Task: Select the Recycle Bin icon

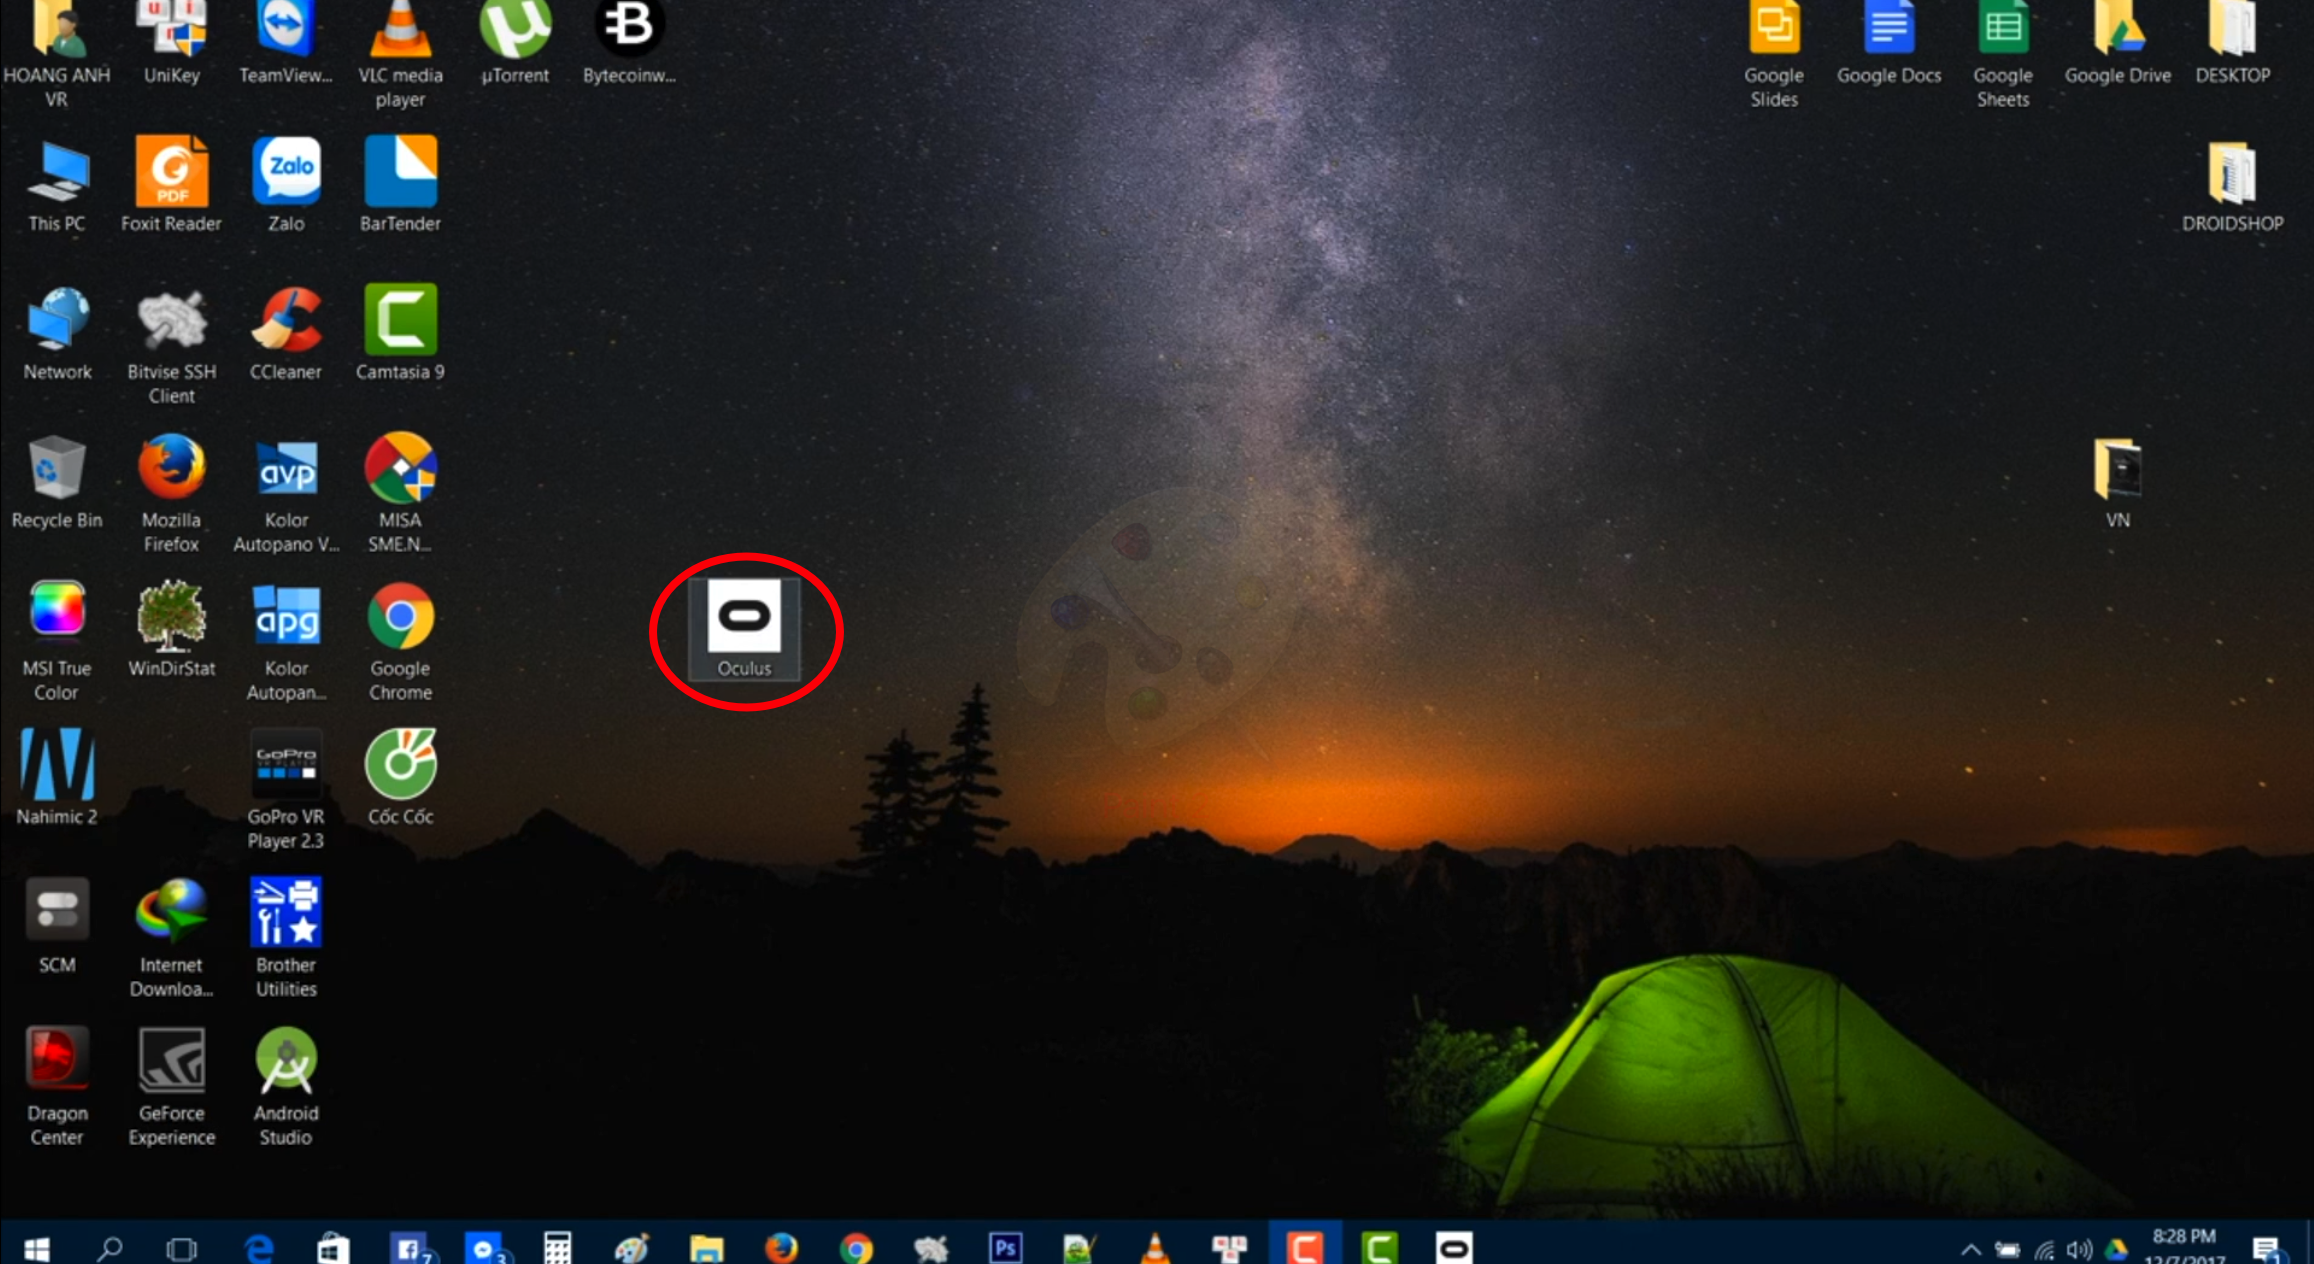Action: 57,482
